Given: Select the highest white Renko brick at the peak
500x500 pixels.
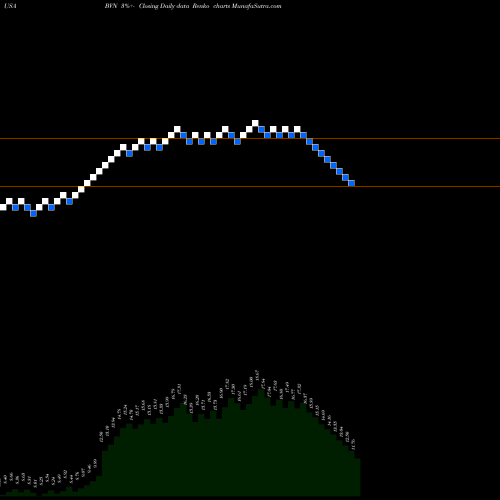Looking at the screenshot, I should click(x=255, y=123).
